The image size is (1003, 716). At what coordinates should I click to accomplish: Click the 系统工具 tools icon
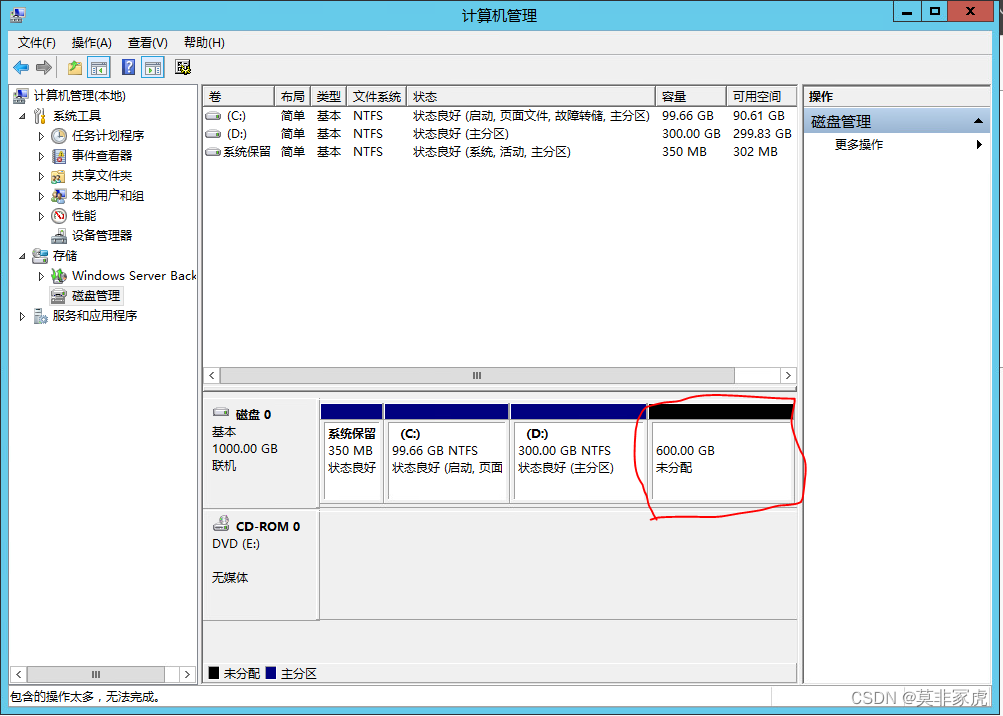coord(40,116)
